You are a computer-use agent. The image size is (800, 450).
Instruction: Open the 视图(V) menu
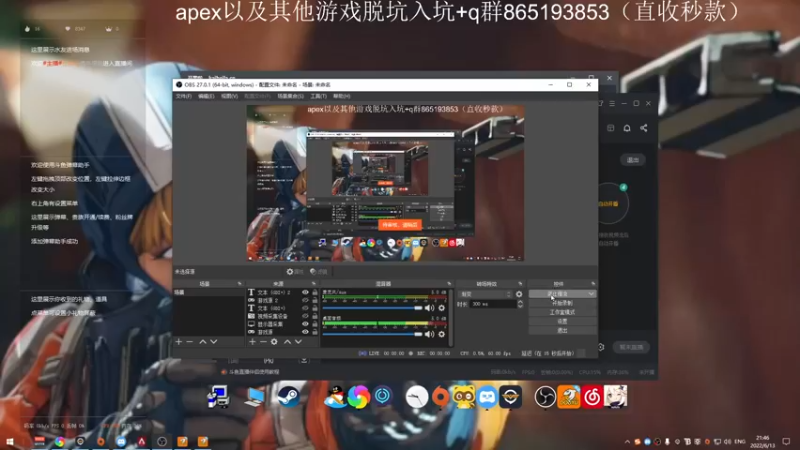pos(229,96)
